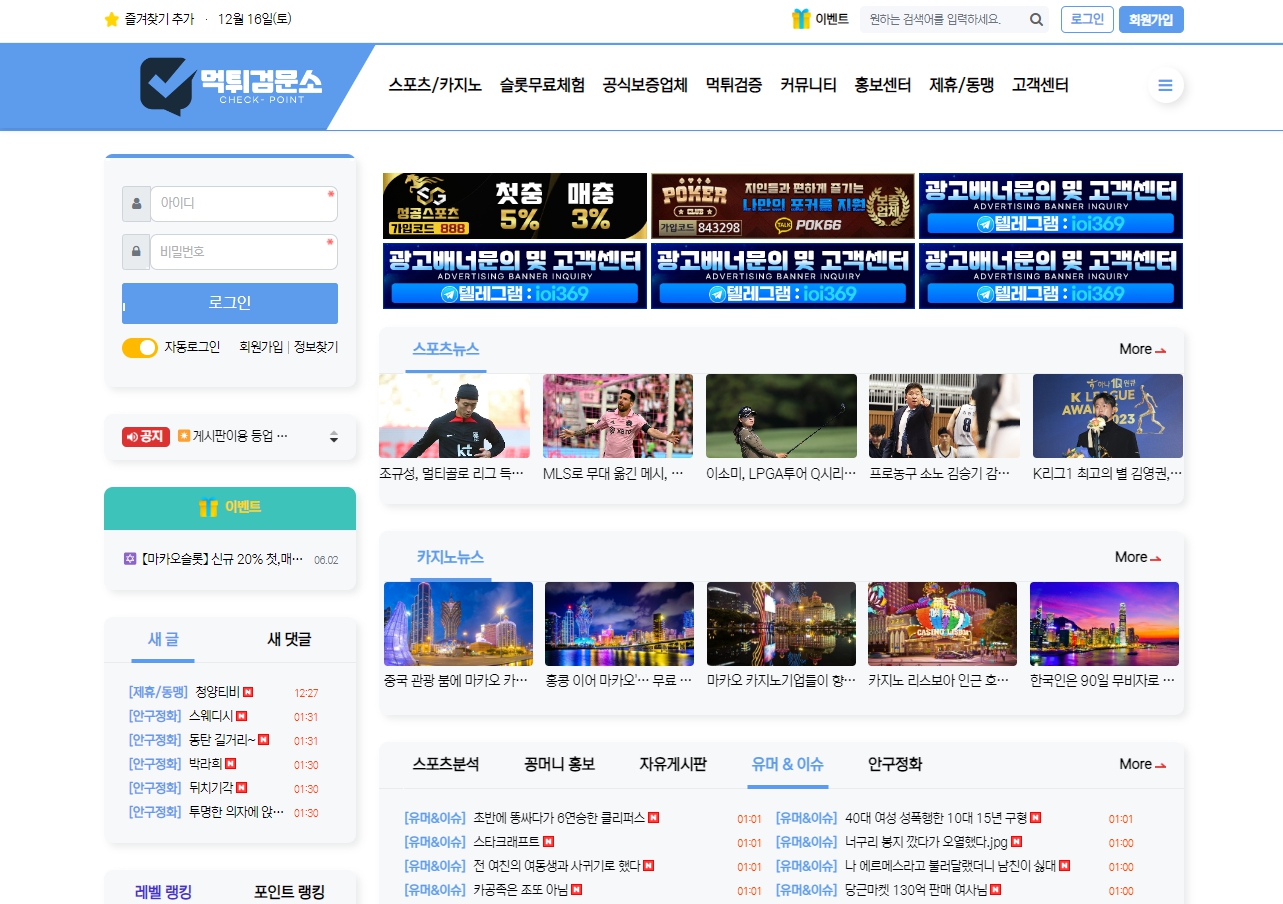Screen dimensions: 1283x904
Task: Click the user icon beside ID field
Action: [x=136, y=204]
